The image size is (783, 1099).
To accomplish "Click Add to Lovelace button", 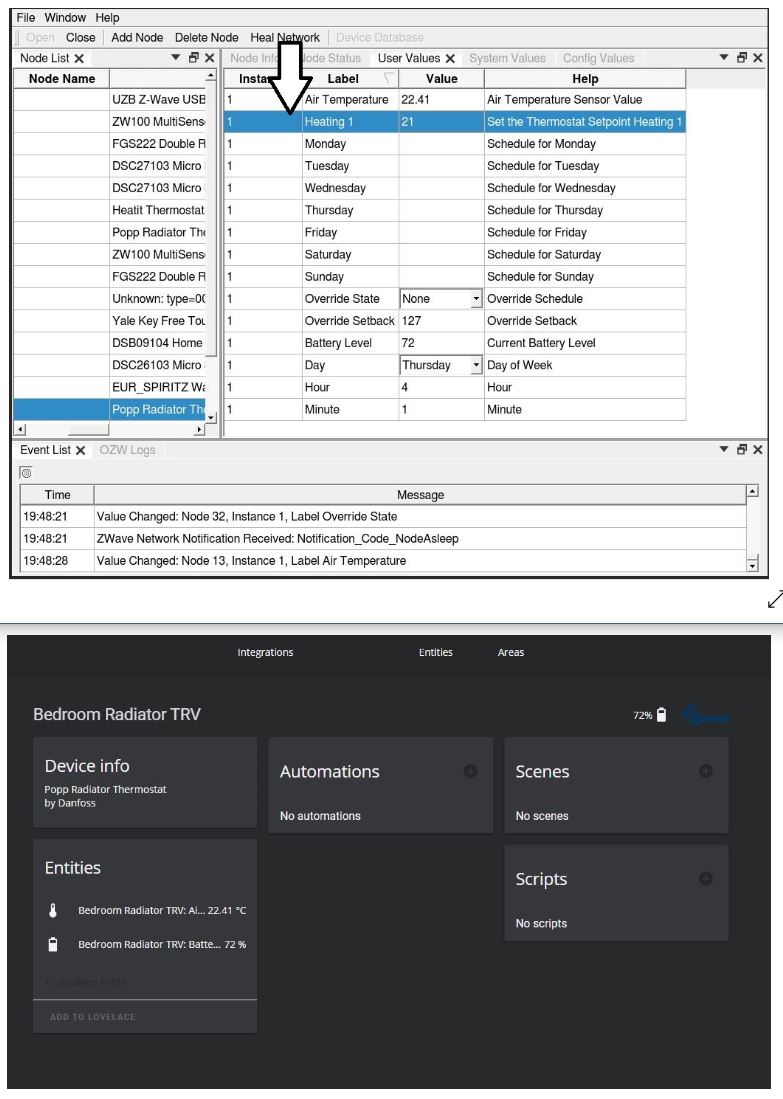I will coord(93,1017).
